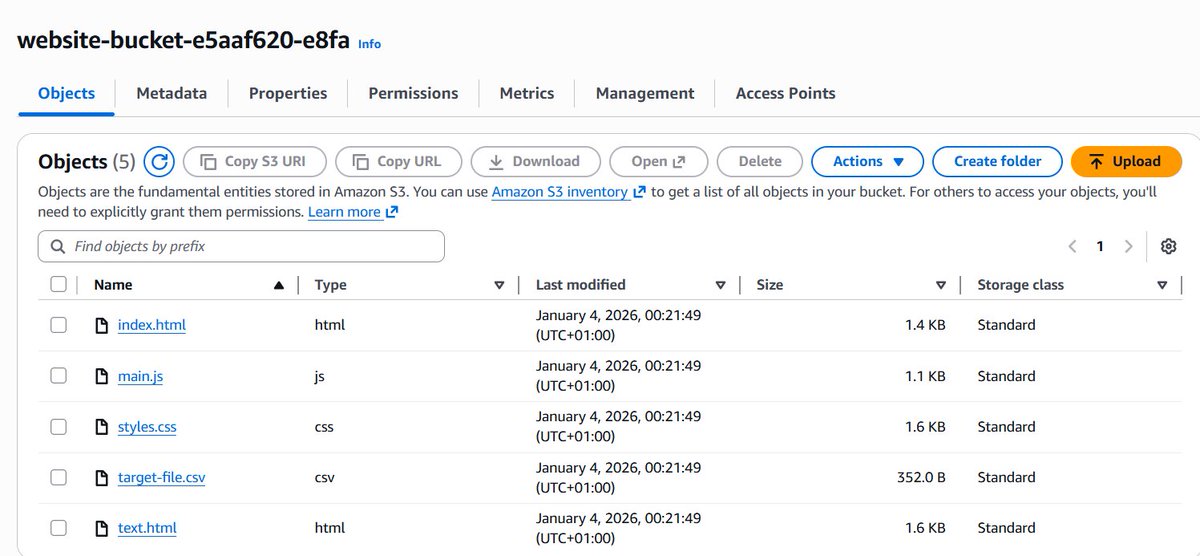The width and height of the screenshot is (1200, 556).
Task: Click the file icon next to main.js
Action: pyautogui.click(x=100, y=376)
